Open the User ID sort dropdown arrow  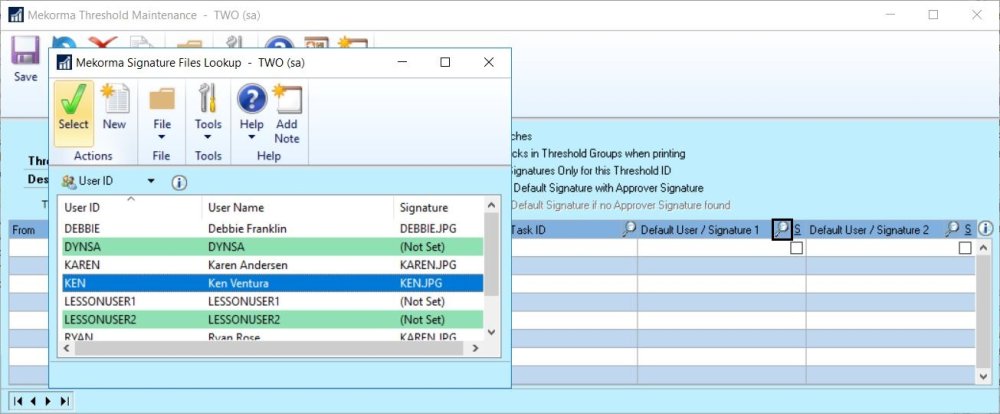(151, 182)
